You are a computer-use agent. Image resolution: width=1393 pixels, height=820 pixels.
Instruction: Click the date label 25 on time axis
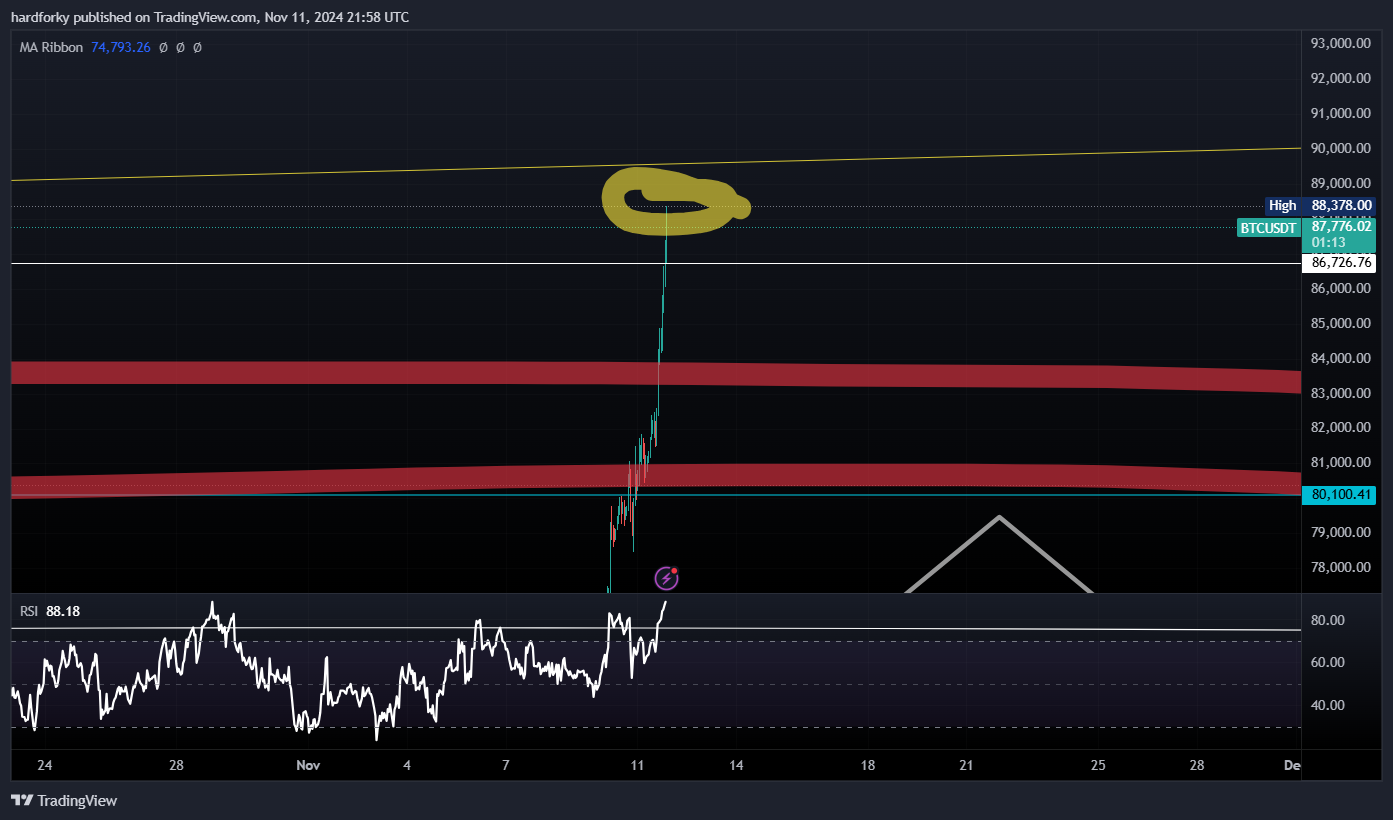pos(1098,765)
